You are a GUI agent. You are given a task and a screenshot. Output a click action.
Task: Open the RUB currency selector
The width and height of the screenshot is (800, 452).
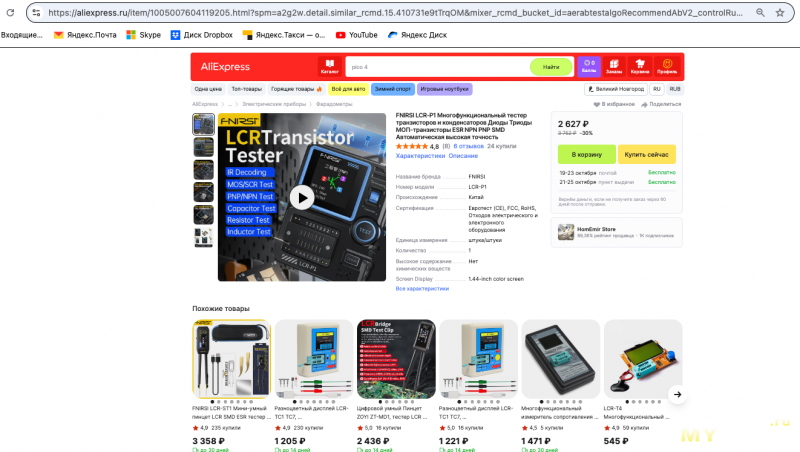(675, 89)
